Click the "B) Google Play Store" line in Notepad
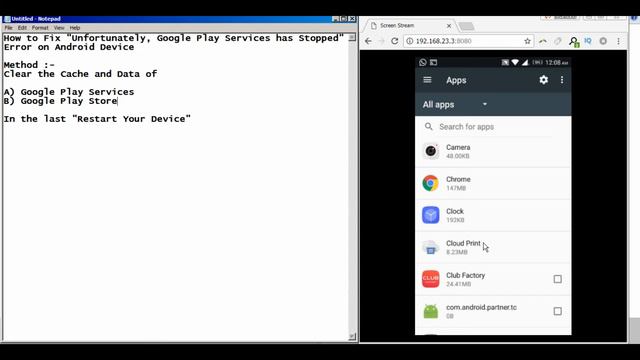The height and width of the screenshot is (360, 640). pyautogui.click(x=60, y=101)
